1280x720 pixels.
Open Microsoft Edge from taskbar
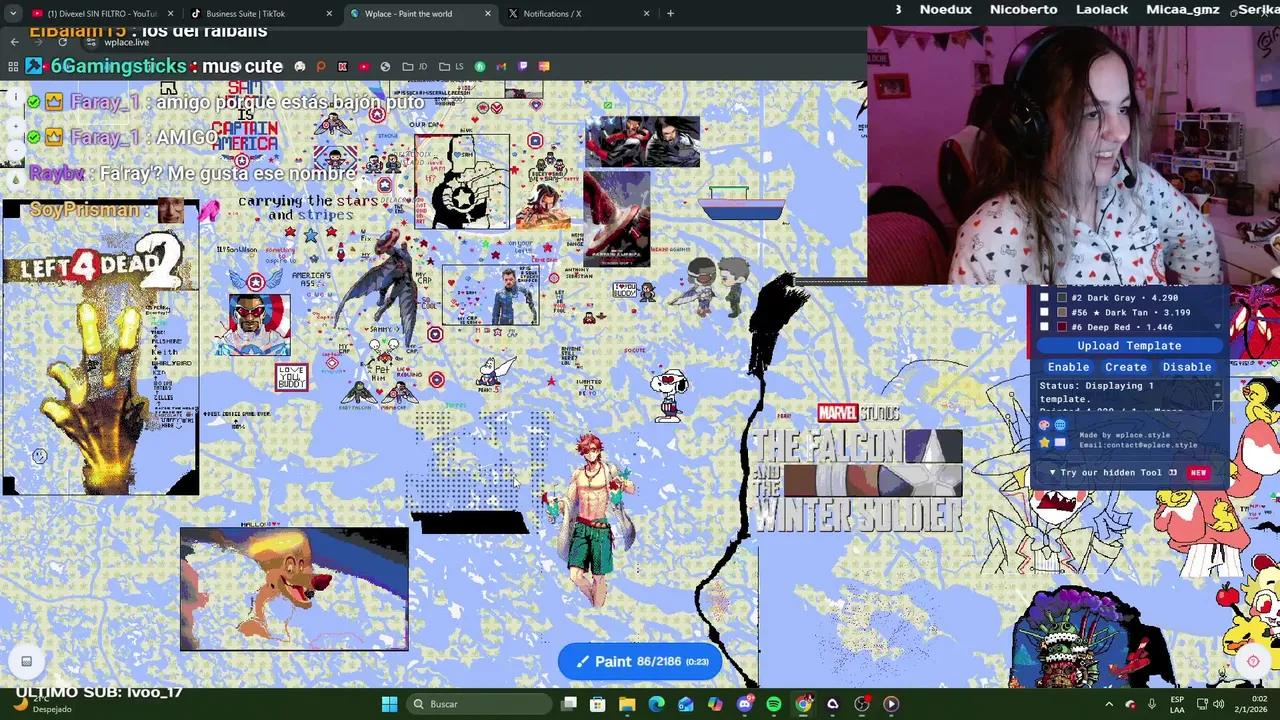pos(657,704)
